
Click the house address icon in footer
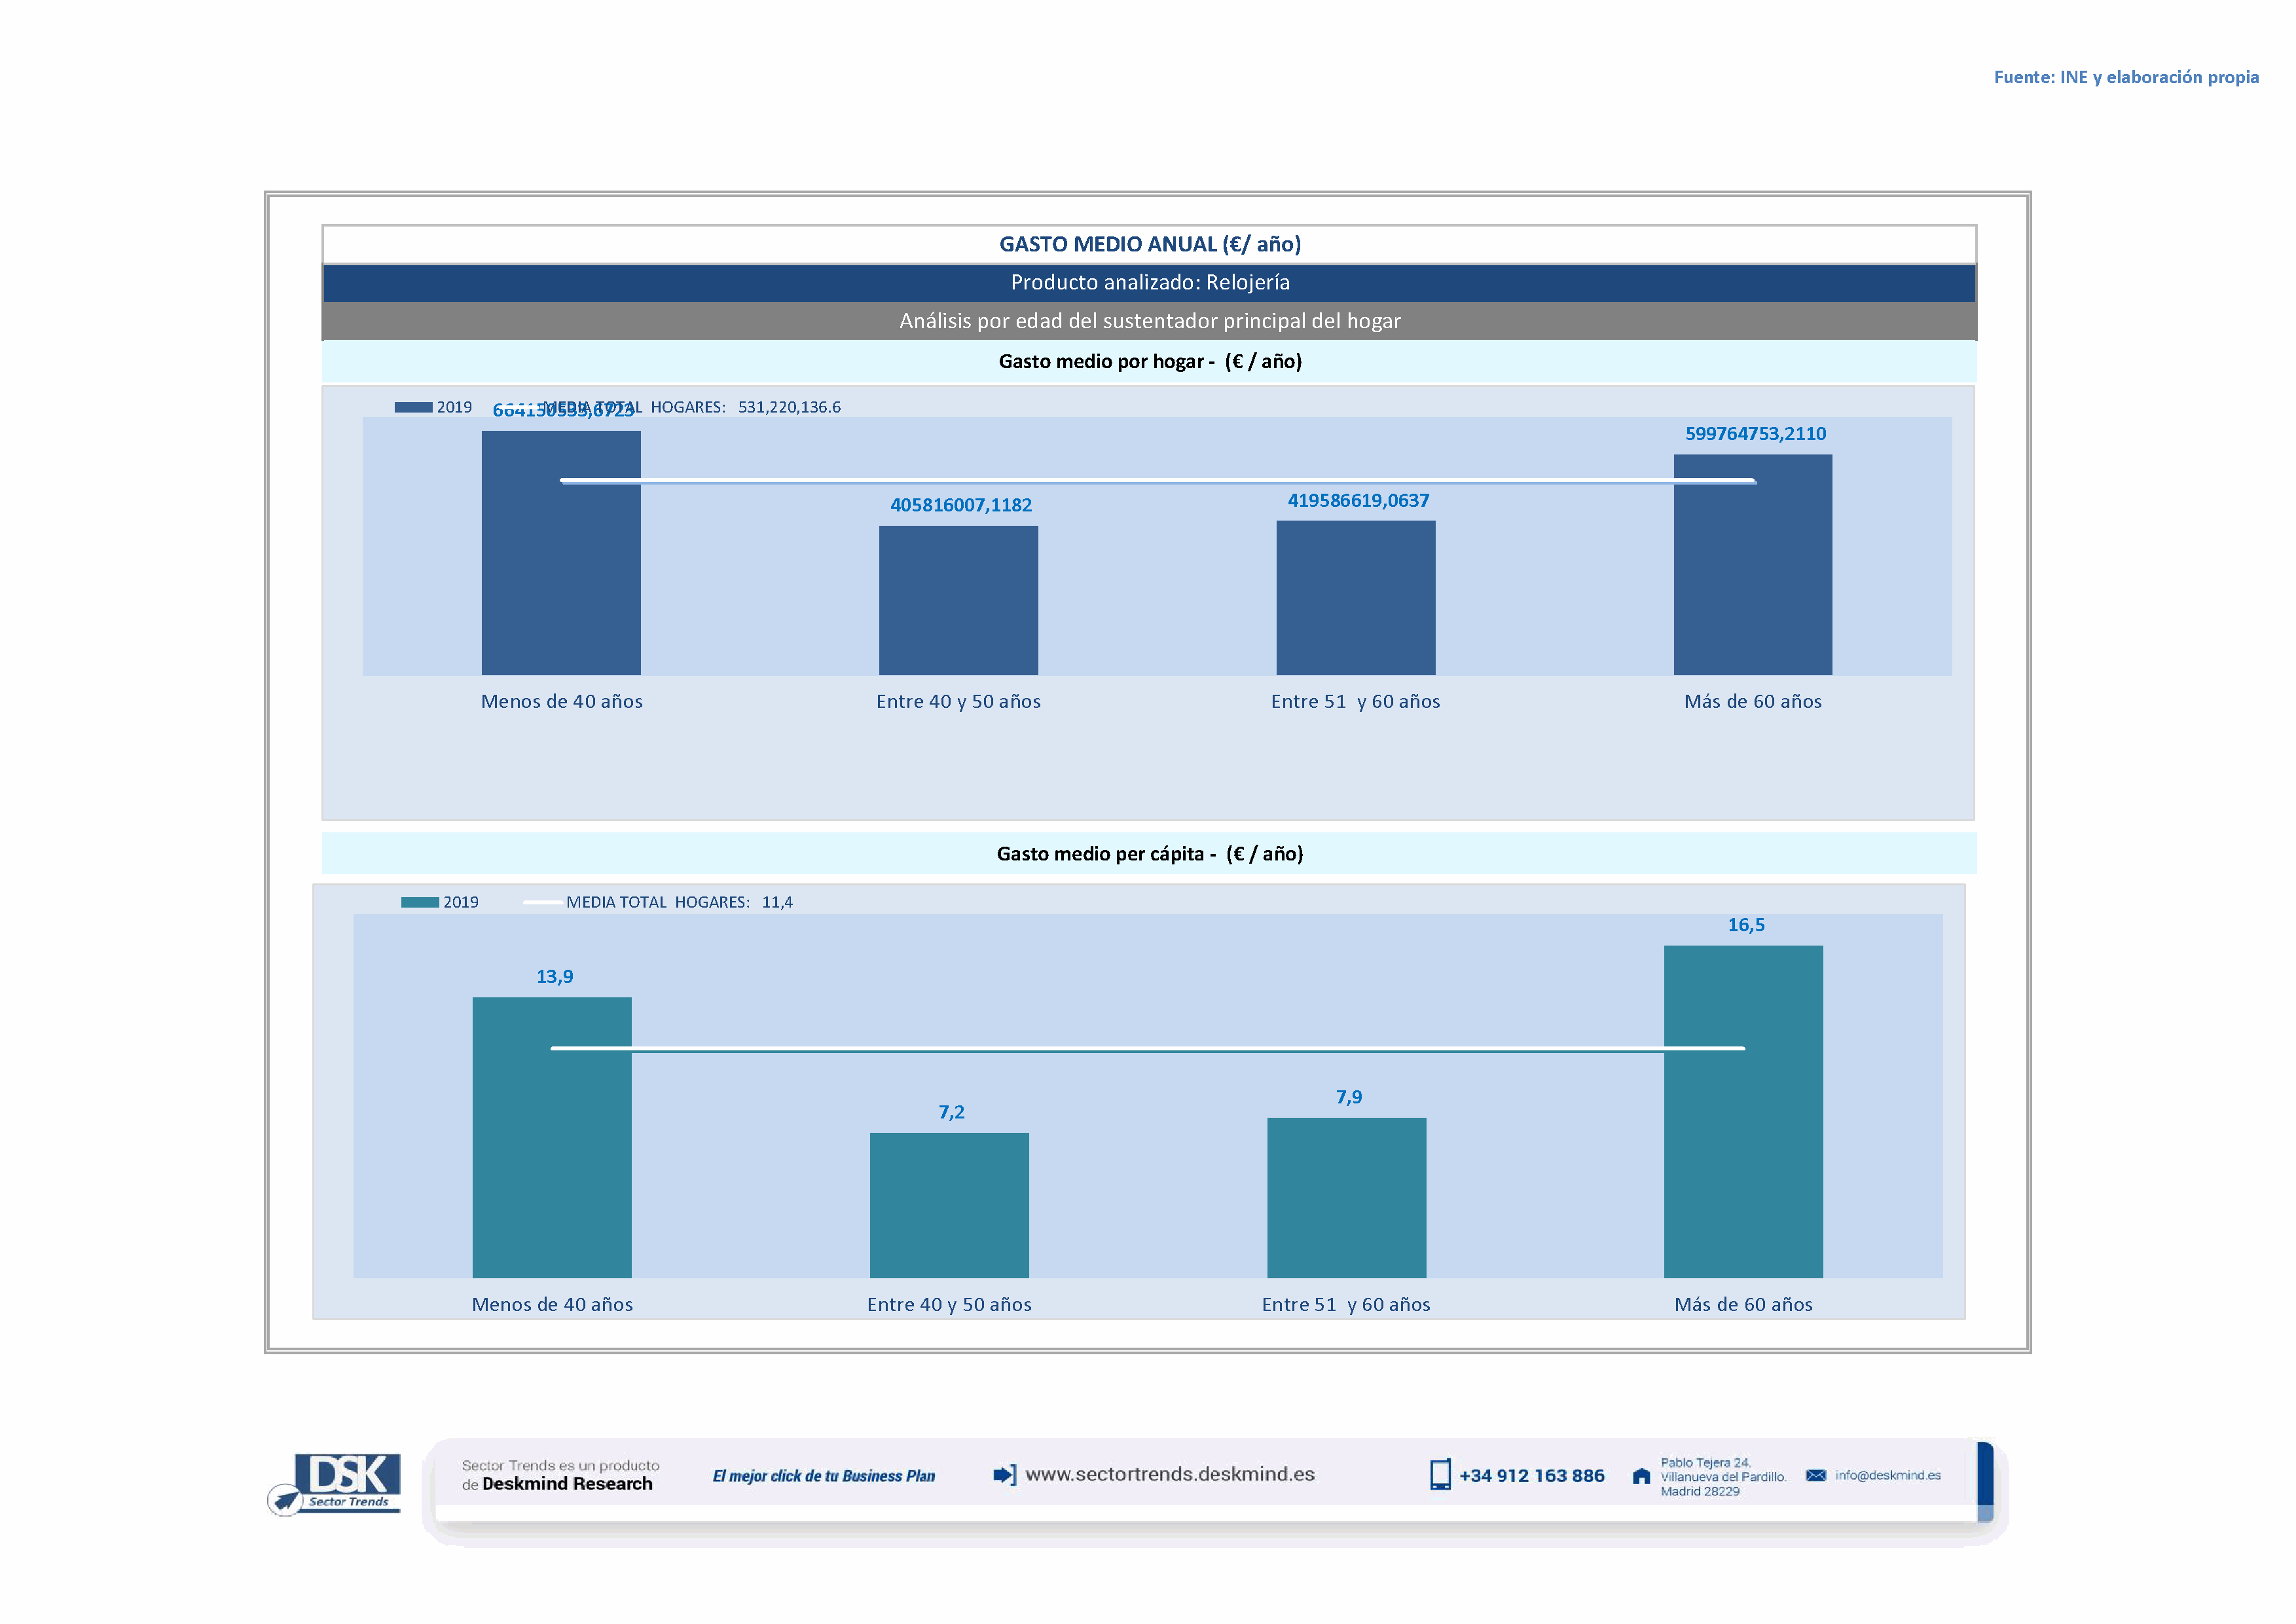tap(1641, 1476)
